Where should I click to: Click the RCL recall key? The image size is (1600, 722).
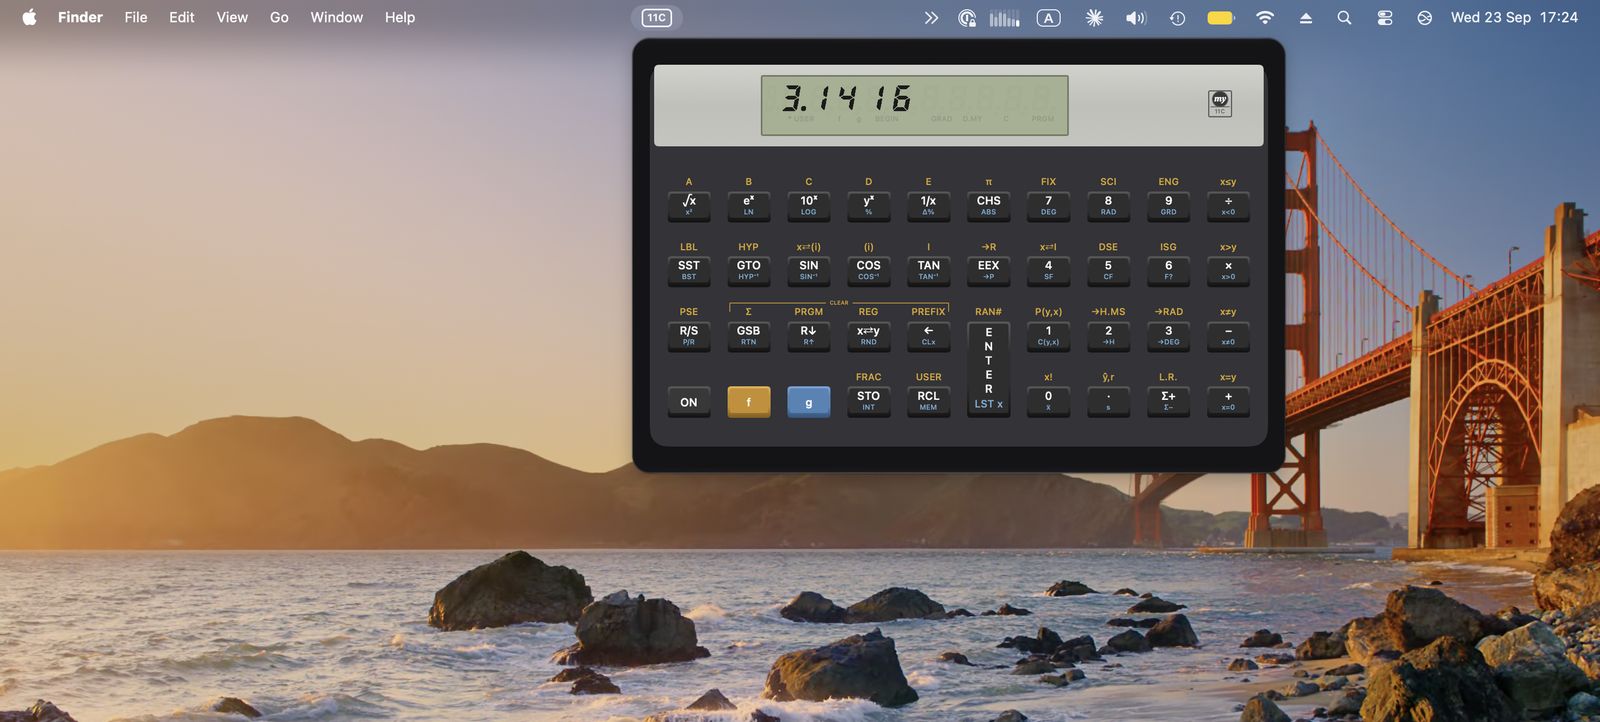coord(929,401)
